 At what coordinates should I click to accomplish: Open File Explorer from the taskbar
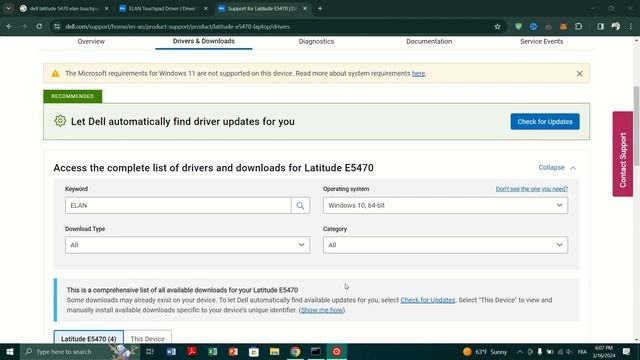[274, 352]
